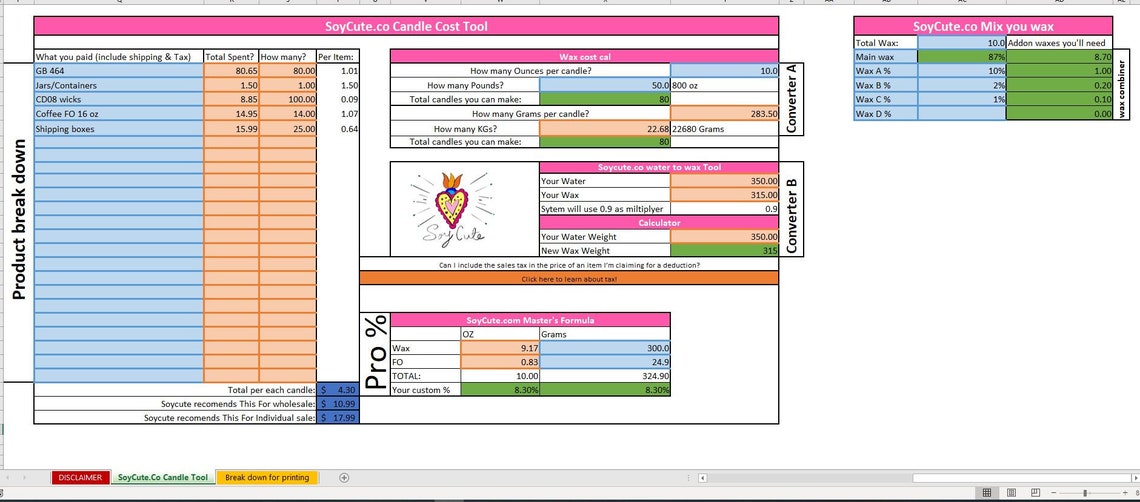Select Your Water 350.00 value cell
The width and height of the screenshot is (1140, 502).
tap(724, 180)
